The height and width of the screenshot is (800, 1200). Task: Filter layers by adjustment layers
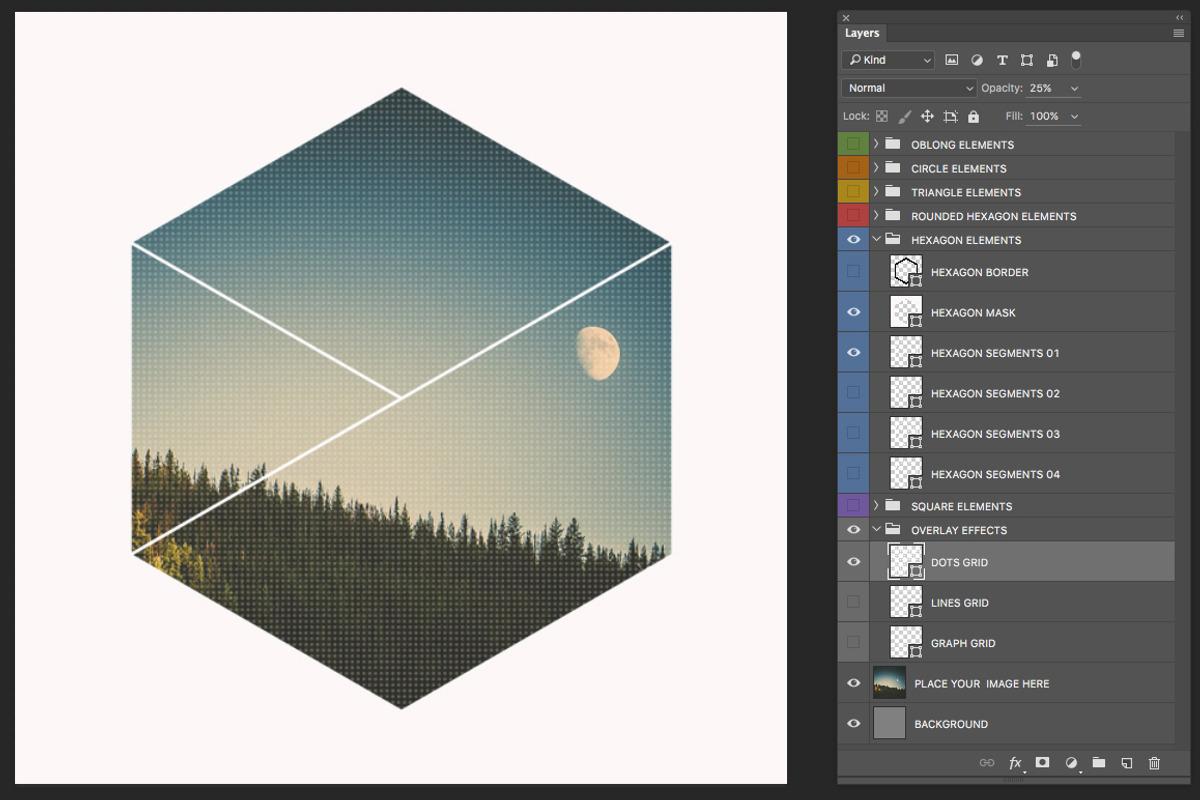pos(977,60)
